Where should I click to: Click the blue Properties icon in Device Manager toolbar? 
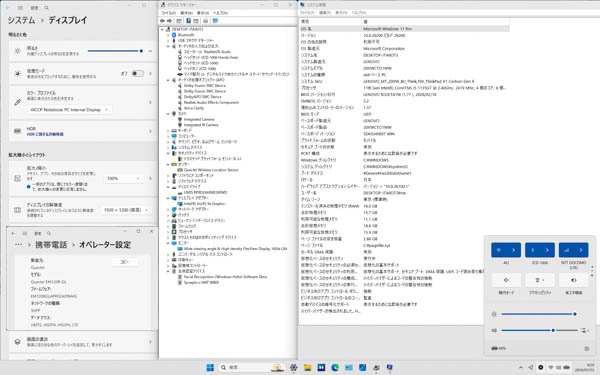(189, 21)
